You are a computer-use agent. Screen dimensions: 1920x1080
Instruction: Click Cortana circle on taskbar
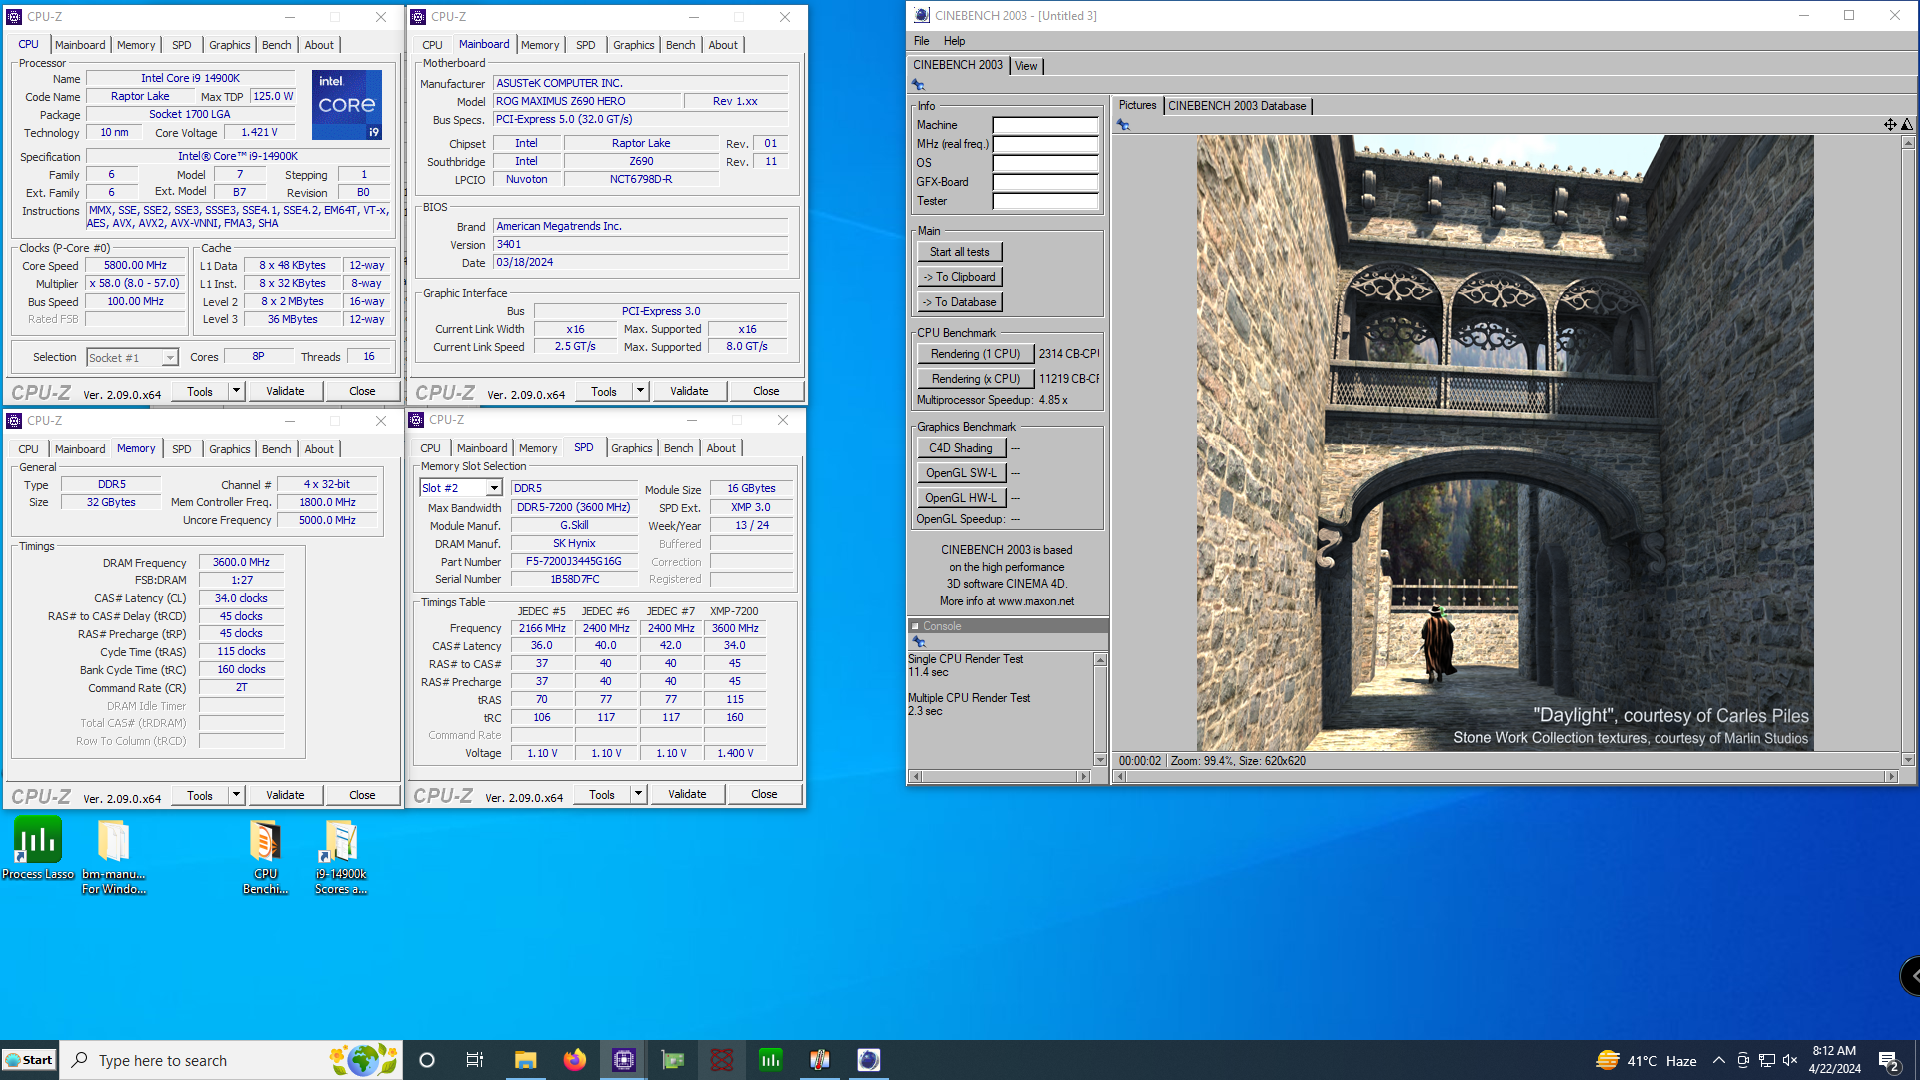[x=427, y=1060]
